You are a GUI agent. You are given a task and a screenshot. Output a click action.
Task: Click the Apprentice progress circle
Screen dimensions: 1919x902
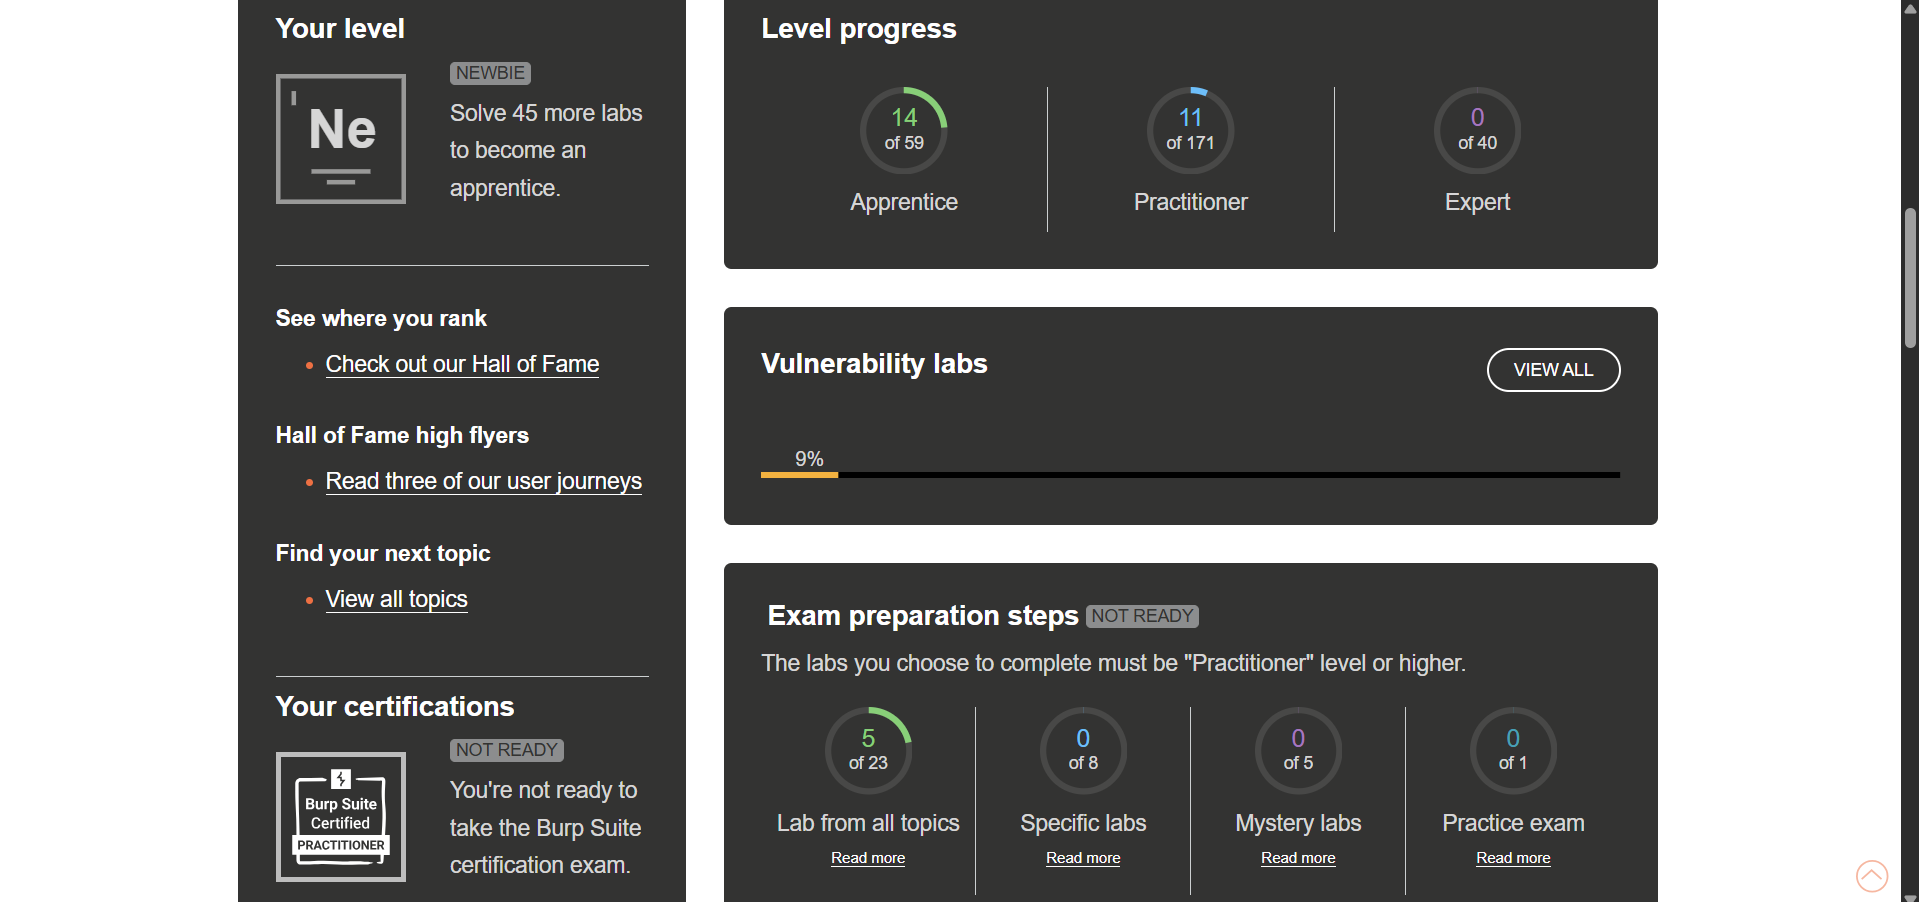(903, 130)
